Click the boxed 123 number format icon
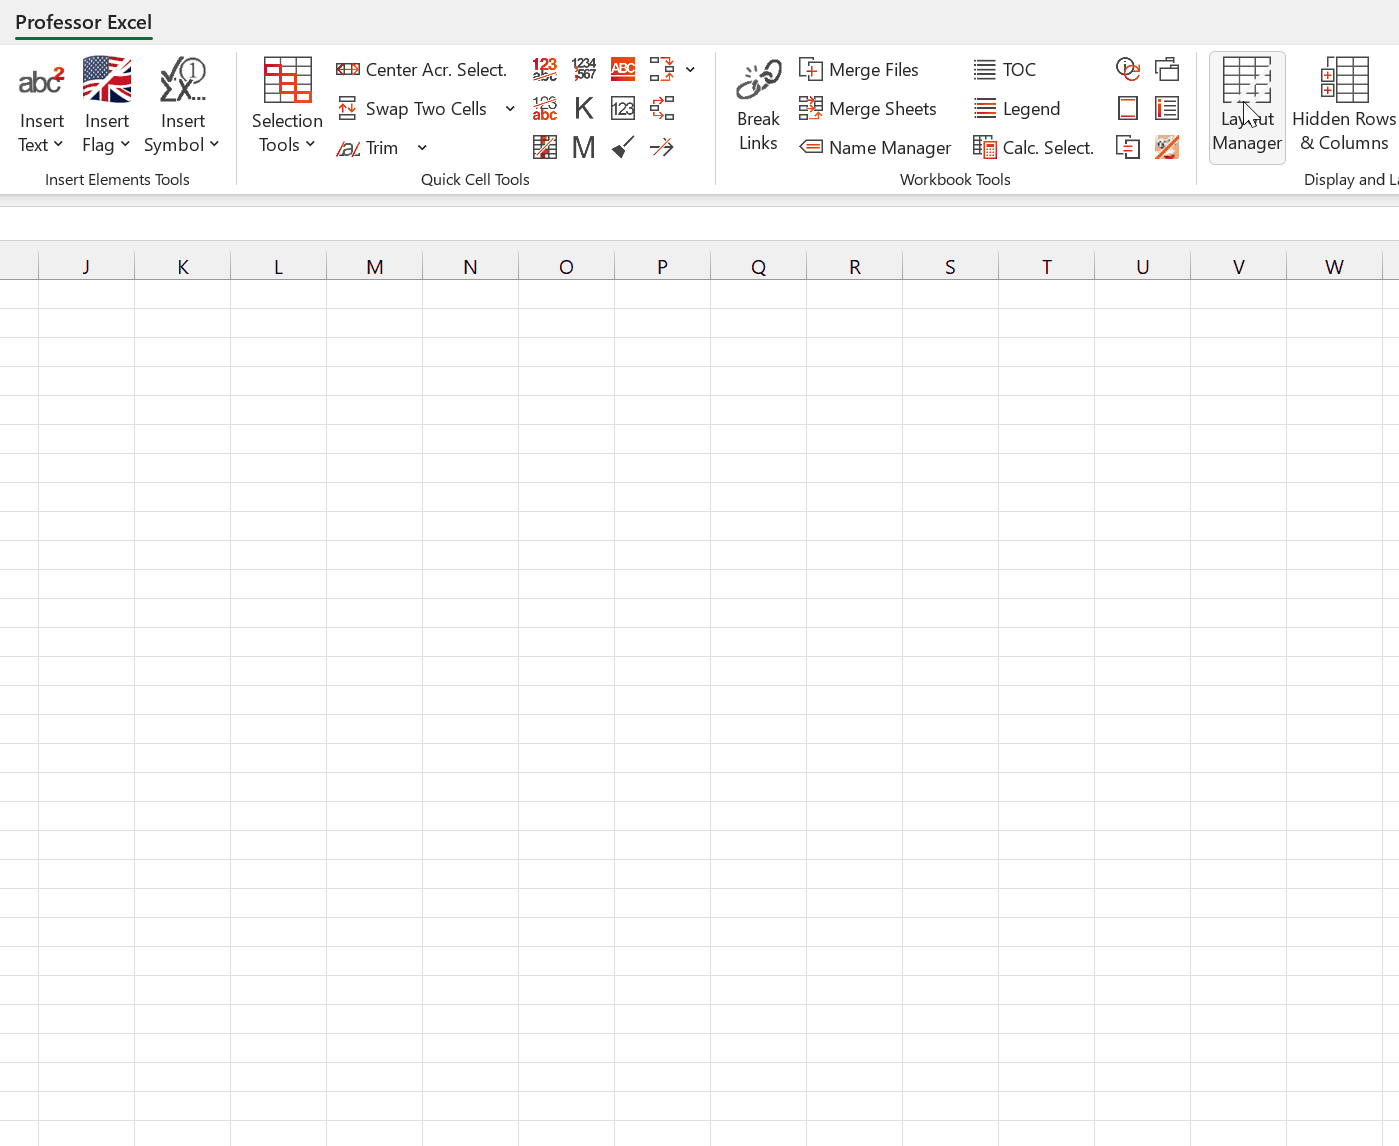The image size is (1399, 1146). [x=623, y=108]
